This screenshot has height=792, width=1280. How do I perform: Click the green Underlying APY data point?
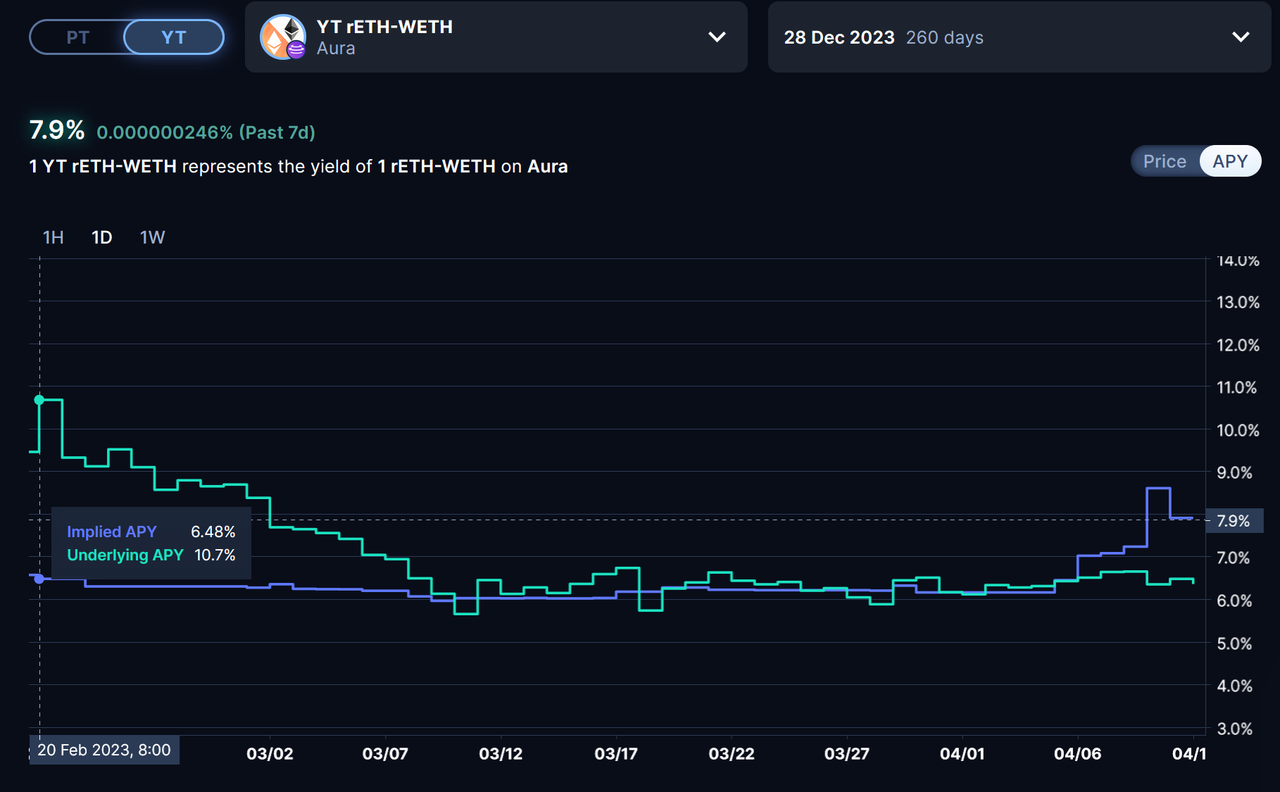(x=39, y=400)
